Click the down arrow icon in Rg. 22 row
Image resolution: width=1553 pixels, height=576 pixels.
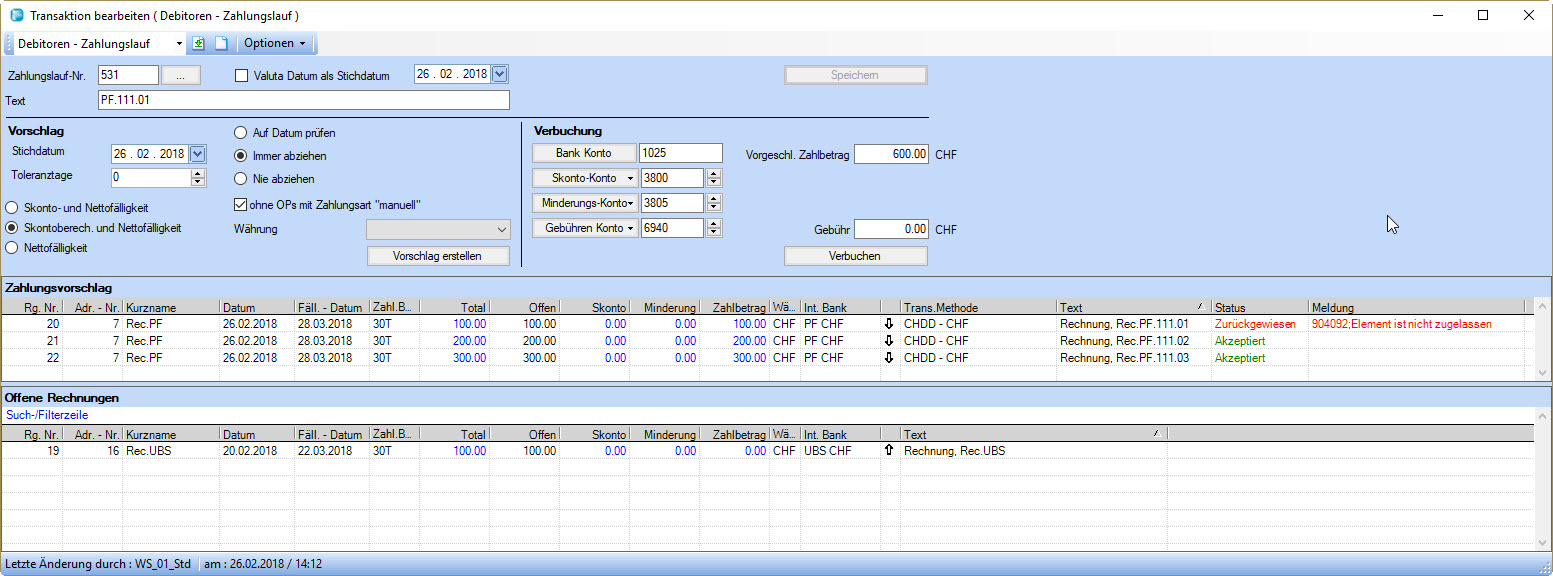pyautogui.click(x=889, y=358)
